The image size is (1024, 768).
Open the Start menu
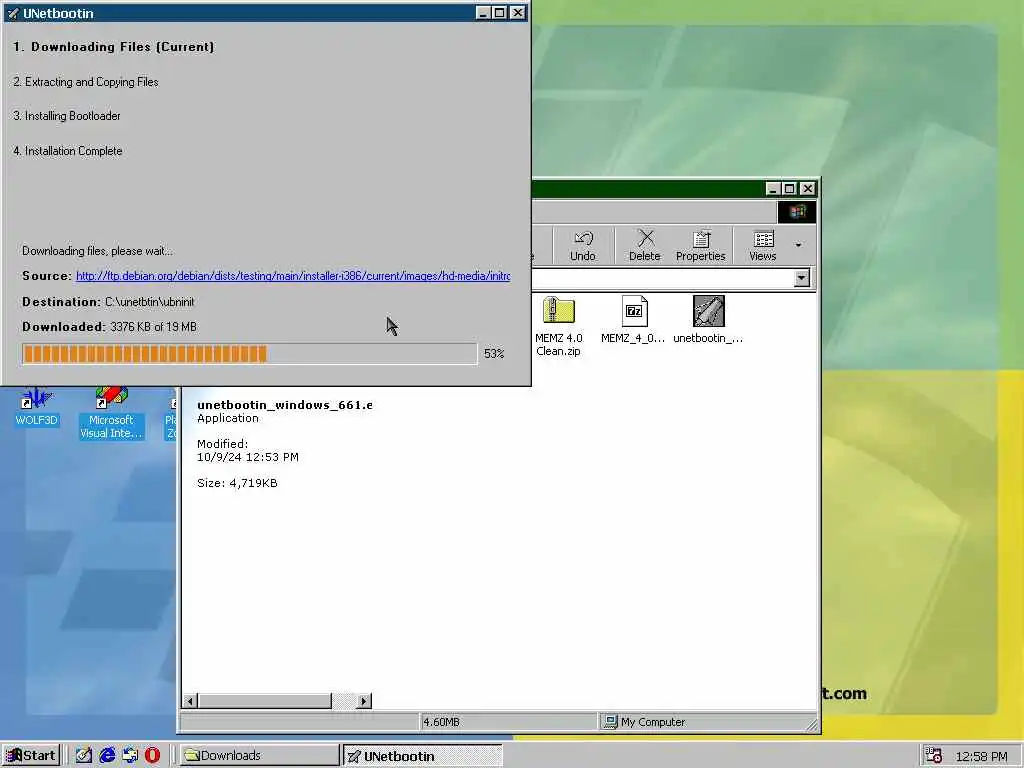(x=31, y=756)
